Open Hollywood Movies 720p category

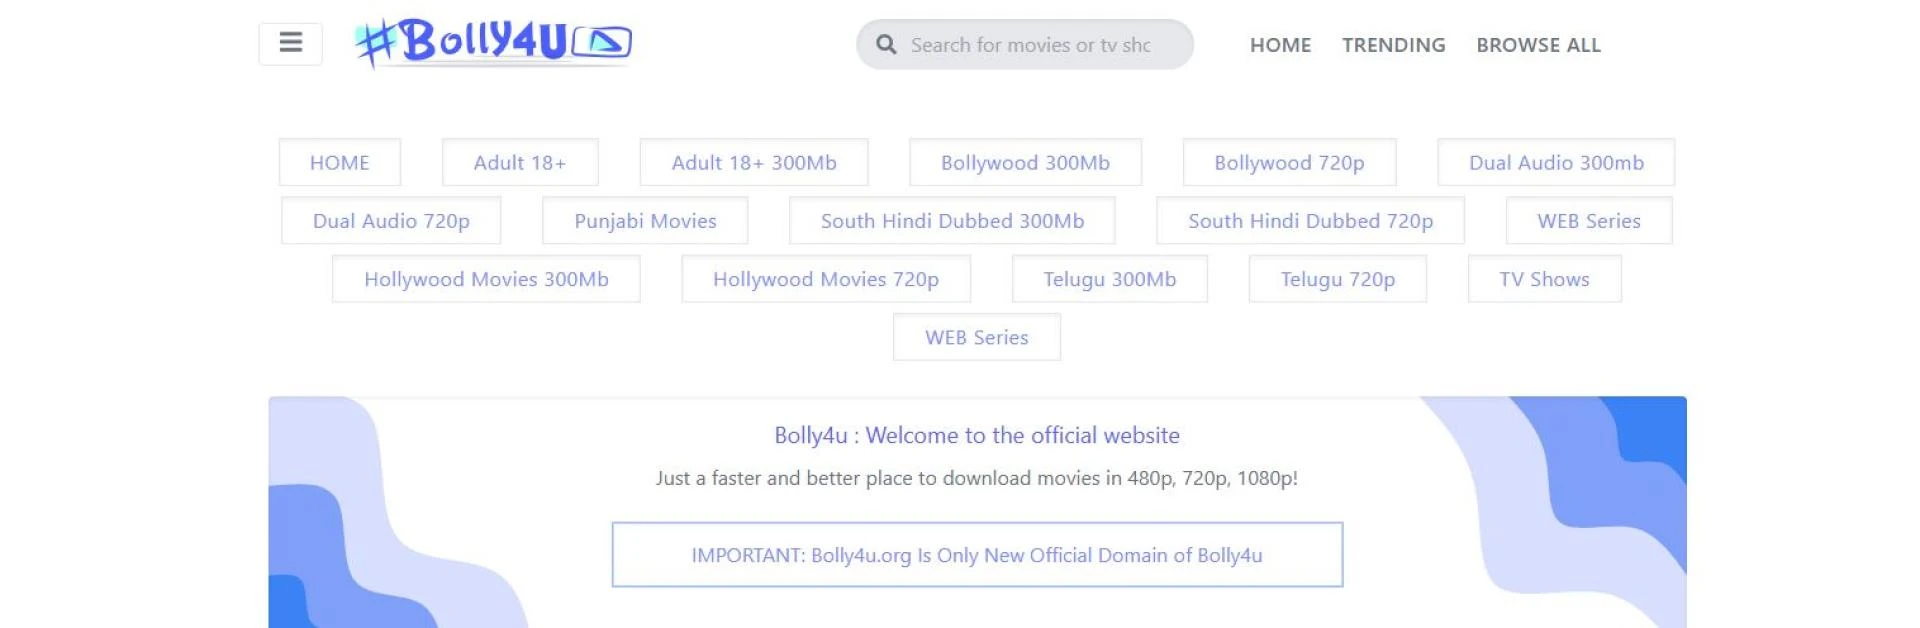(x=826, y=278)
